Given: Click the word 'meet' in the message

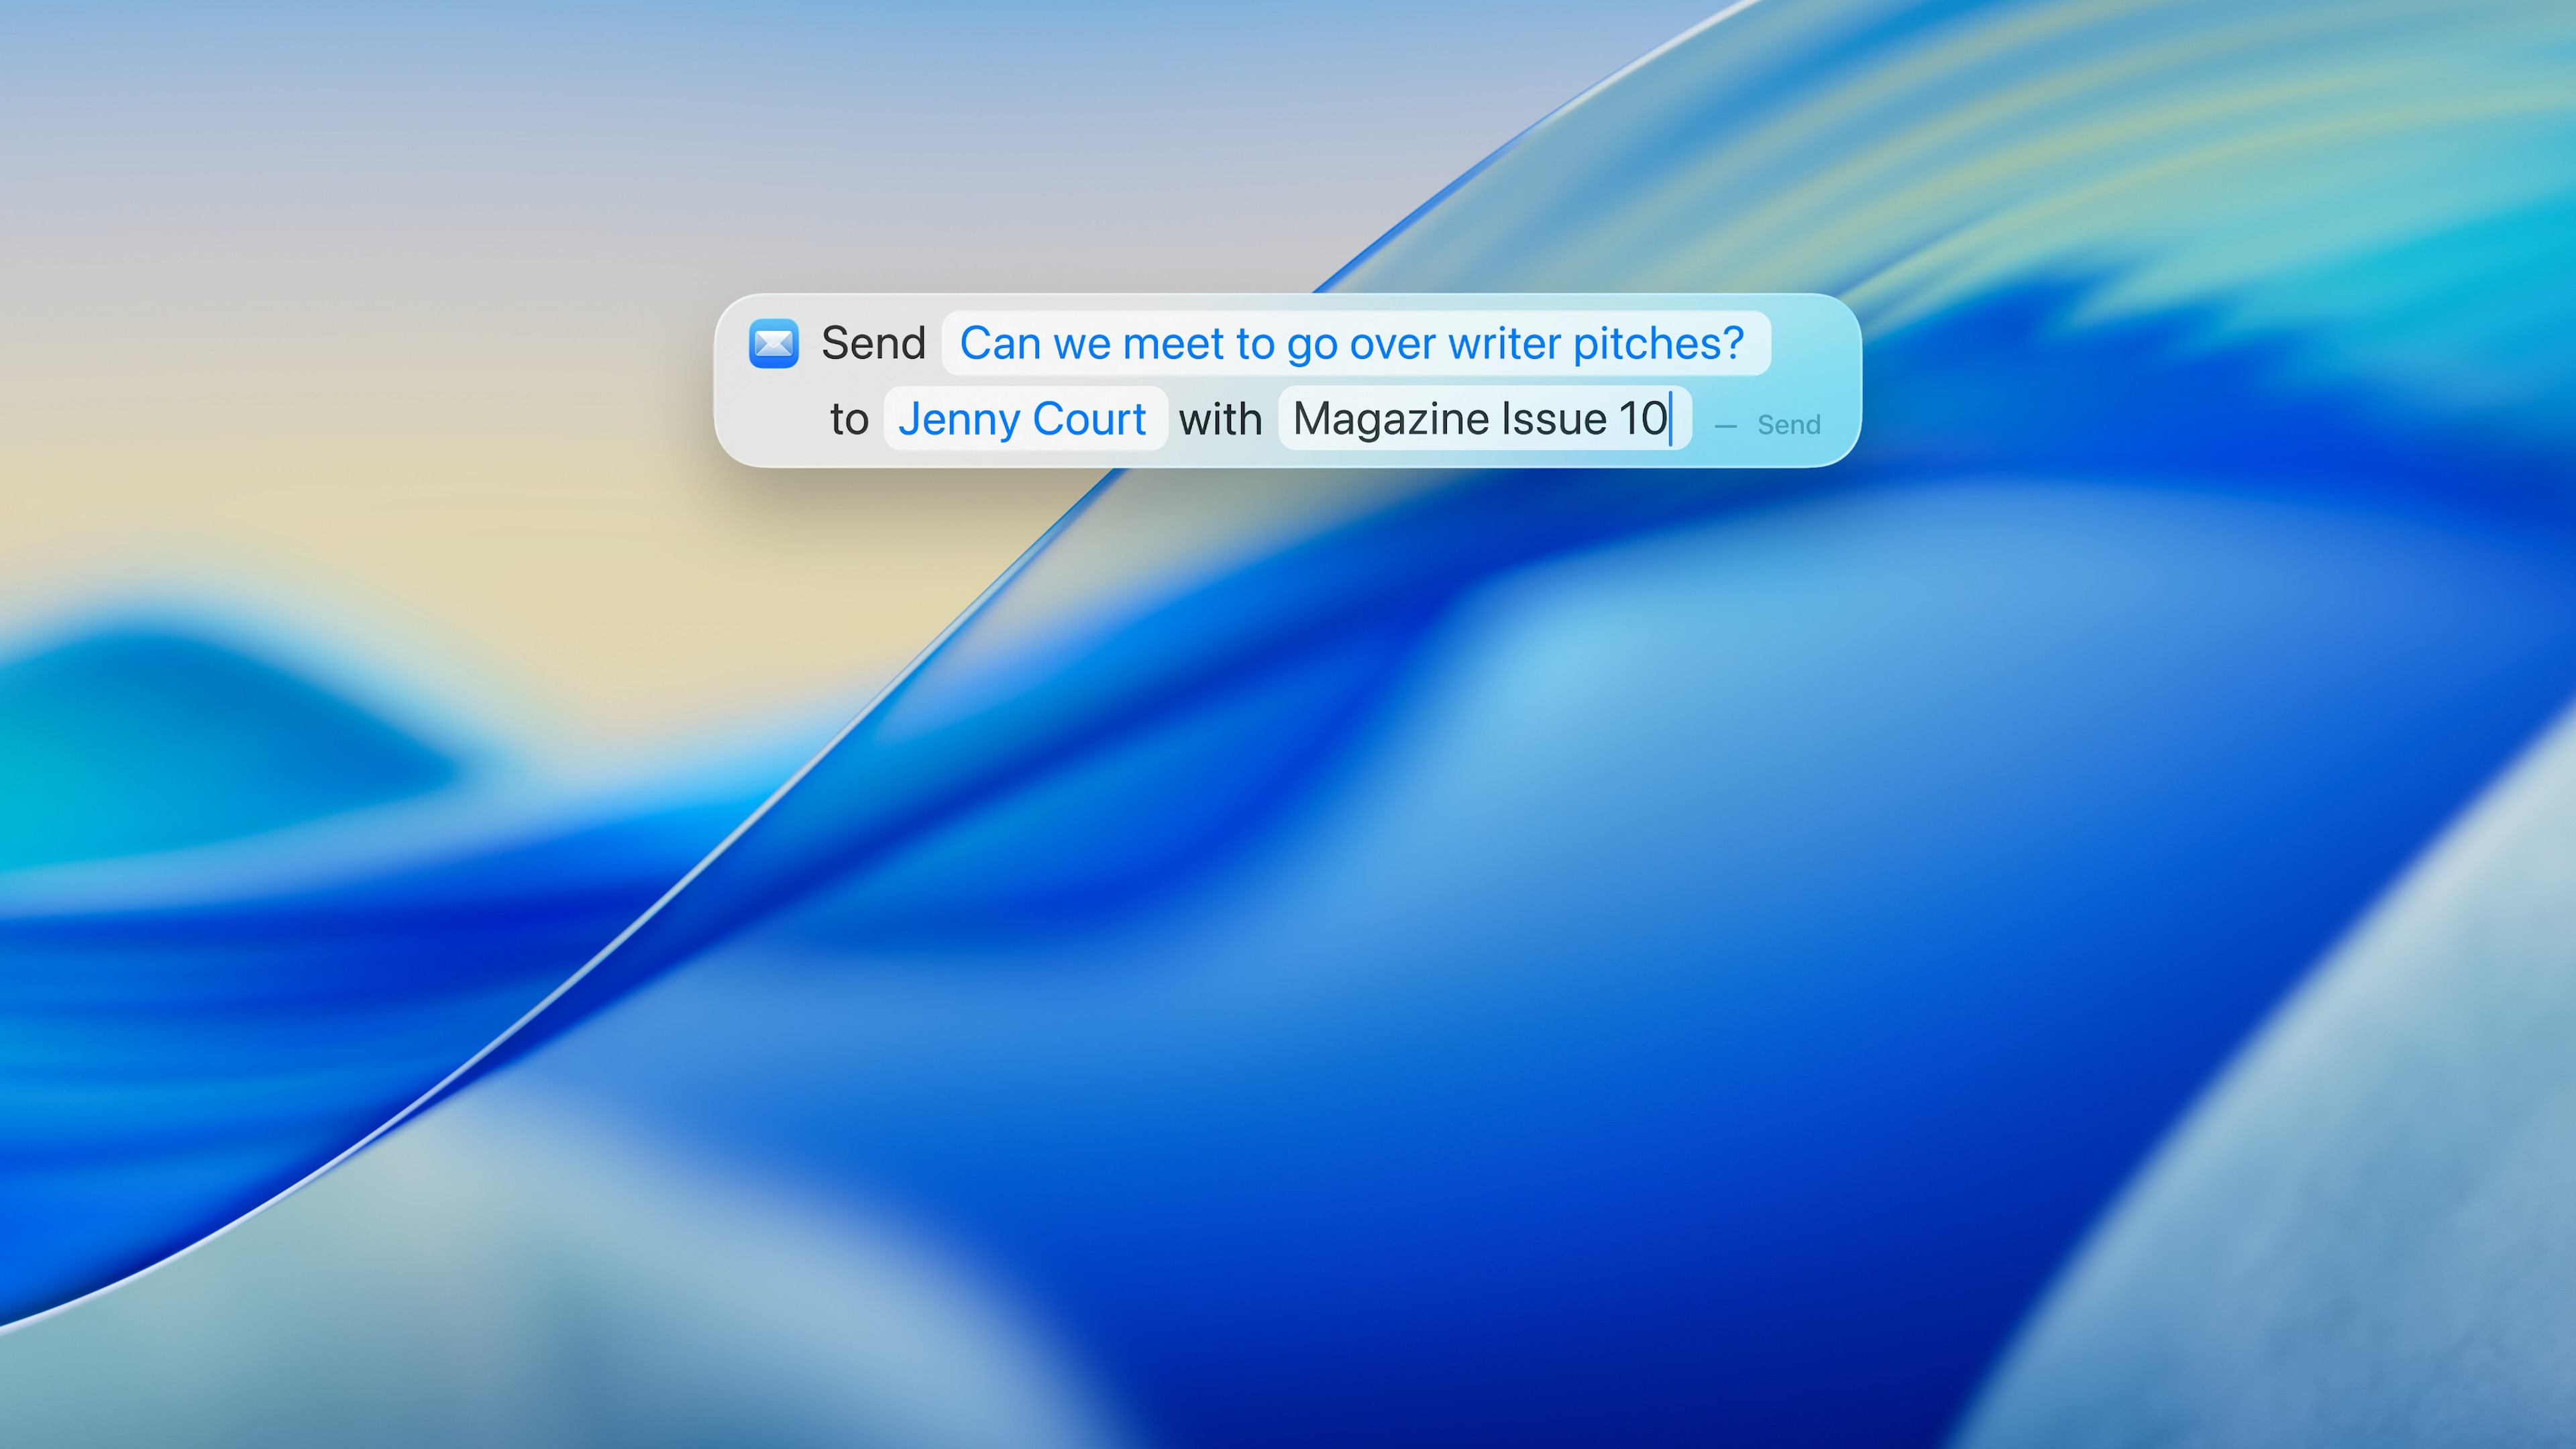Looking at the screenshot, I should point(1174,344).
